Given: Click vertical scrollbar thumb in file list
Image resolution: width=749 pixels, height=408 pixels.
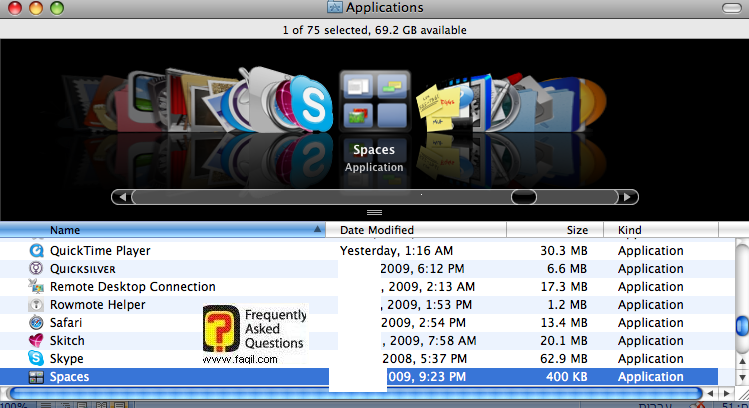Looking at the screenshot, I should [x=742, y=326].
